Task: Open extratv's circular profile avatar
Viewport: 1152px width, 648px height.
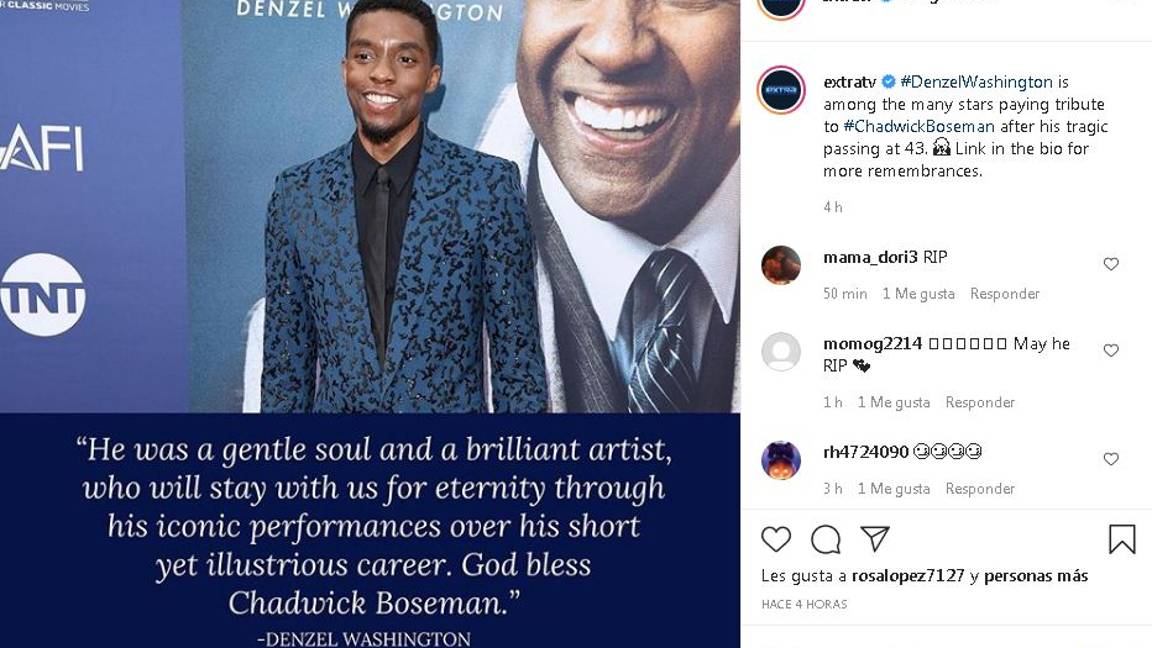Action: pos(785,91)
